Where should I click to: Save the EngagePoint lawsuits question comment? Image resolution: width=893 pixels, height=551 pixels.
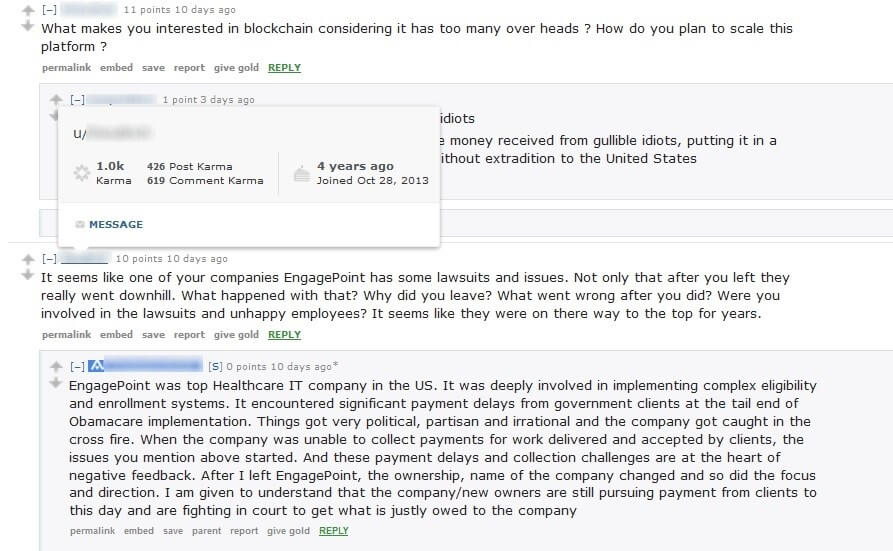click(153, 335)
